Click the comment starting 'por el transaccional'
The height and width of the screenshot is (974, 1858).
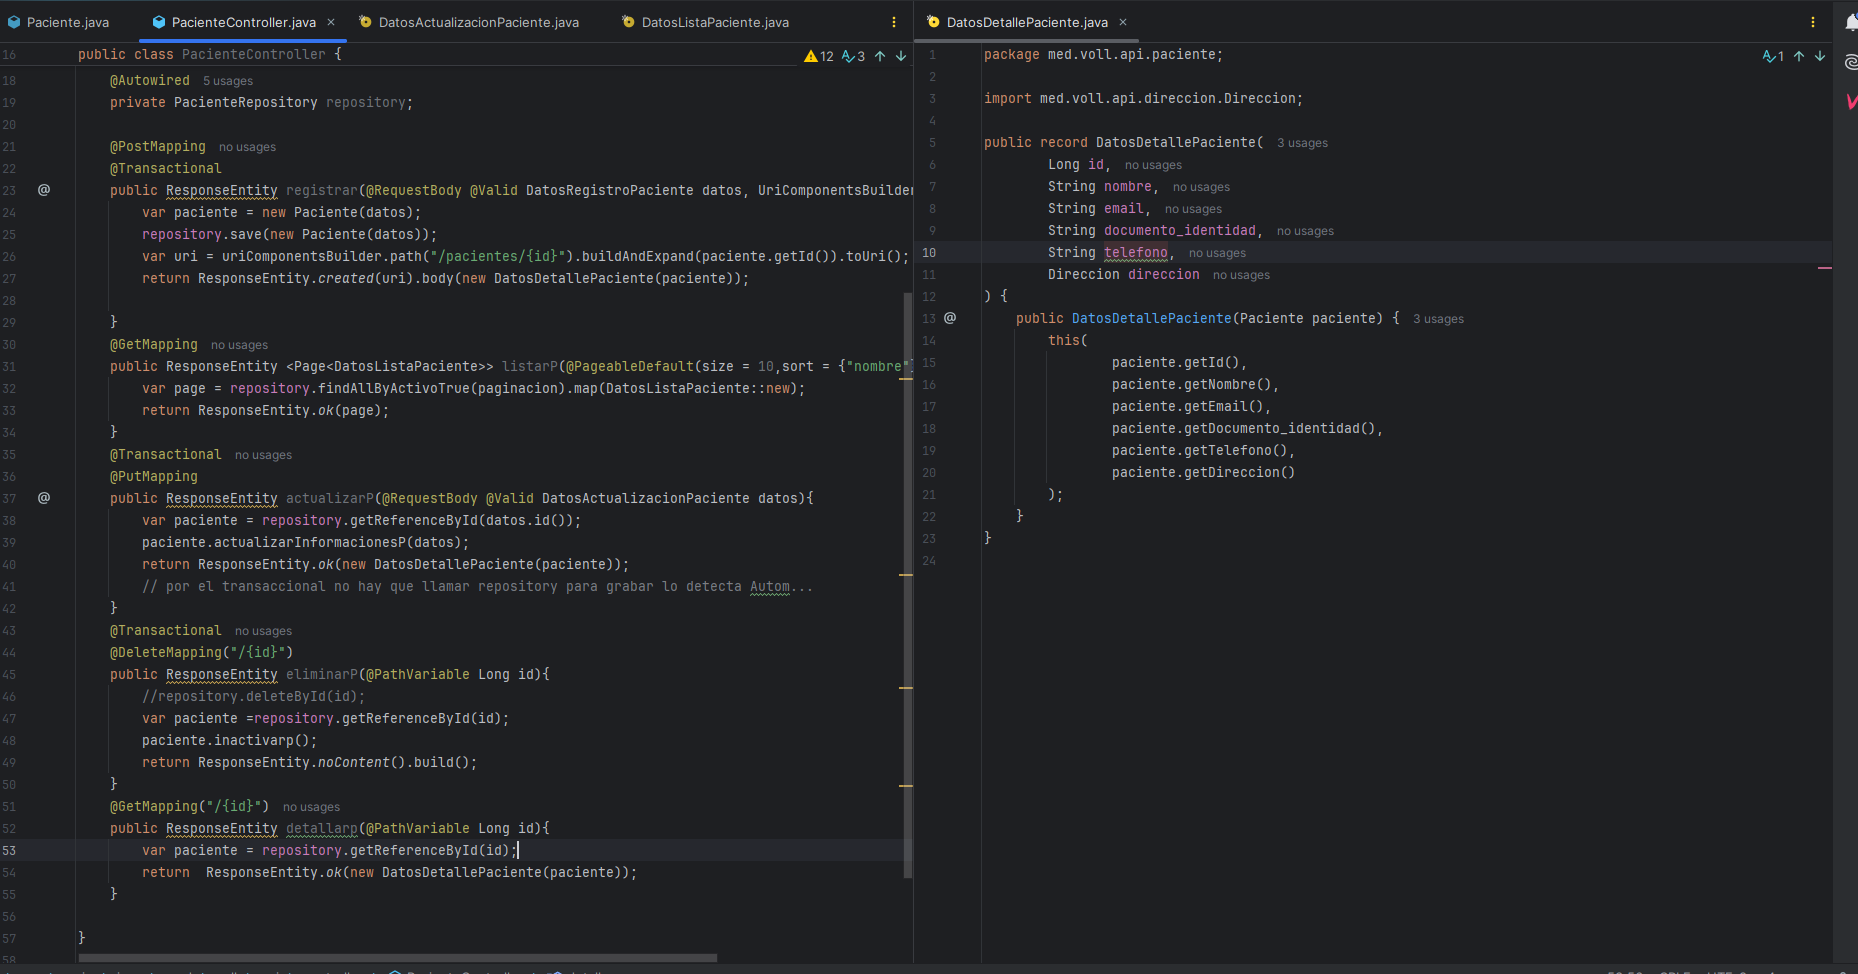478,586
